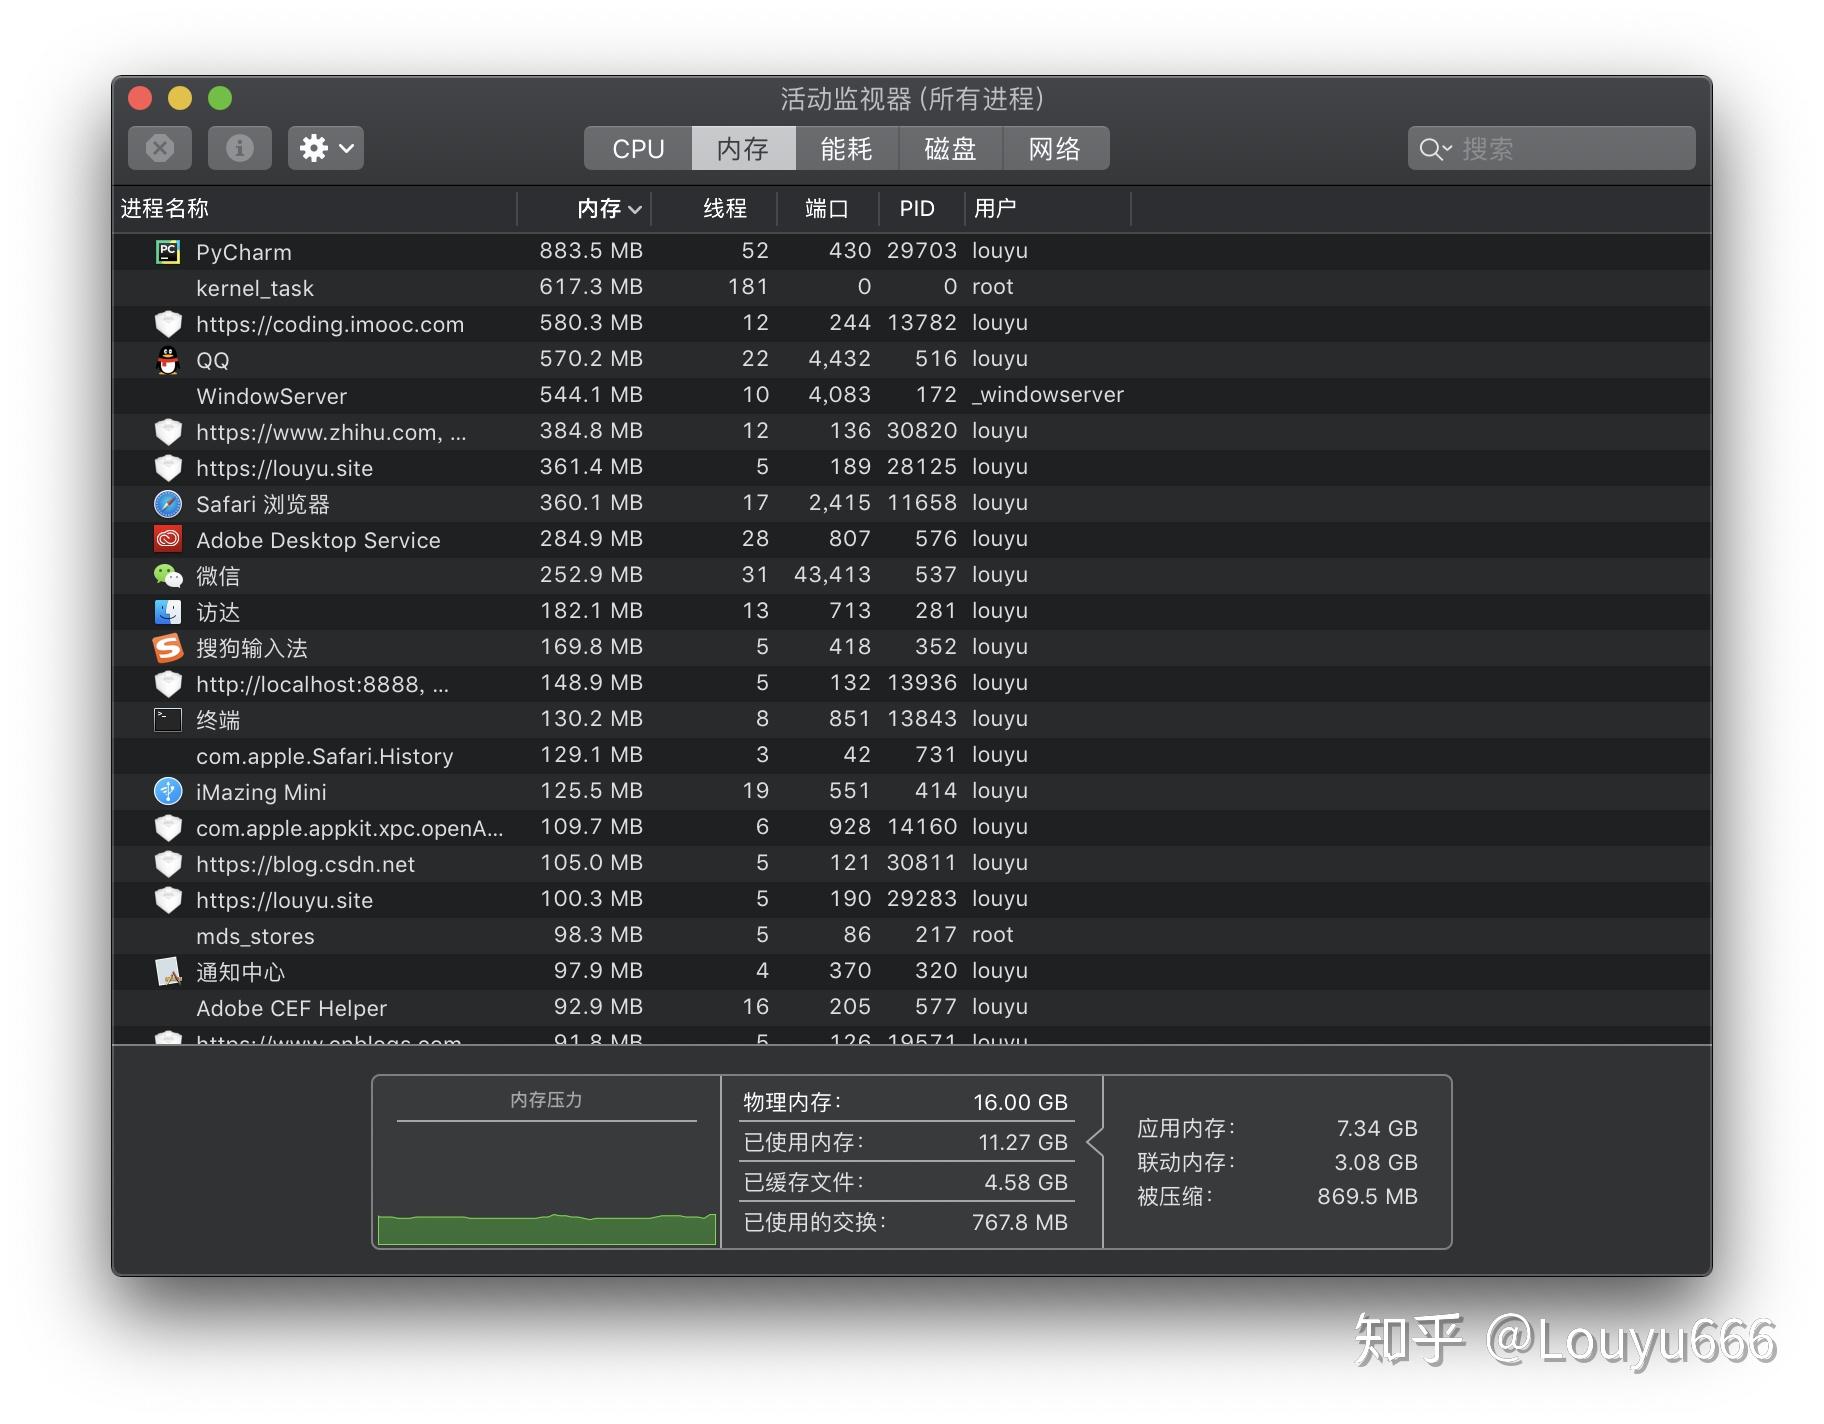Image resolution: width=1824 pixels, height=1424 pixels.
Task: Switch to the 磁盘 tab
Action: [951, 148]
